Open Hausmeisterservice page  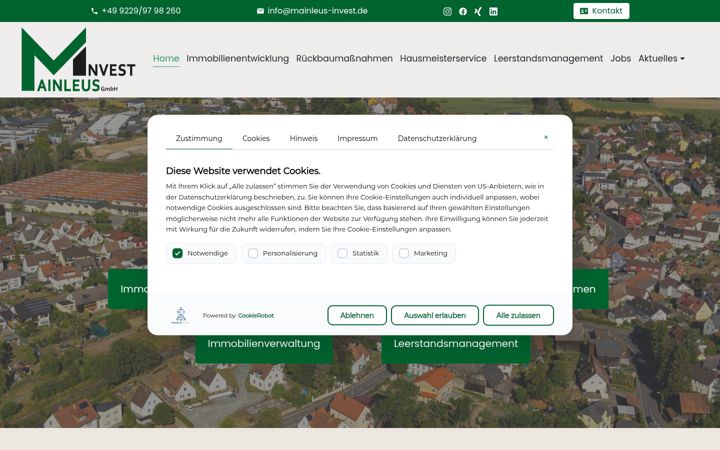[x=443, y=58]
